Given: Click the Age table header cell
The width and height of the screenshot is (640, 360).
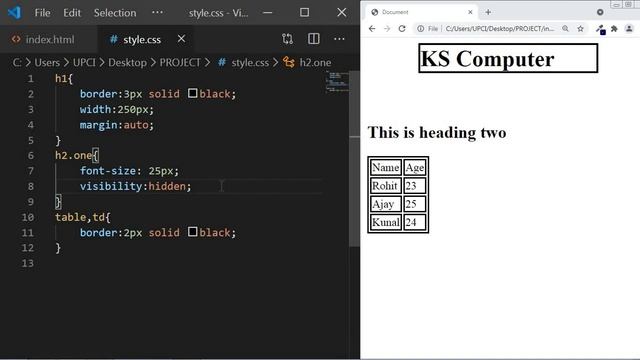Looking at the screenshot, I should (x=415, y=167).
